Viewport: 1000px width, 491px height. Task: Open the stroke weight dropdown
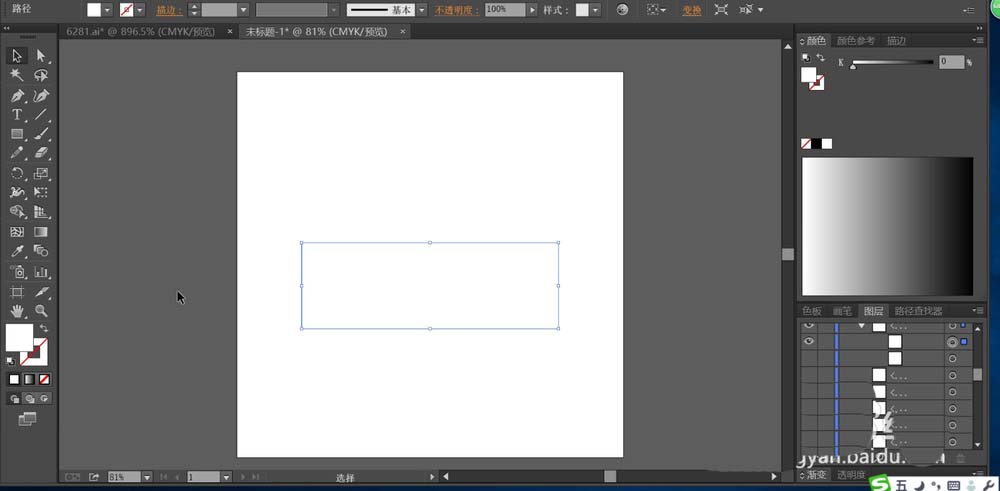[x=244, y=10]
